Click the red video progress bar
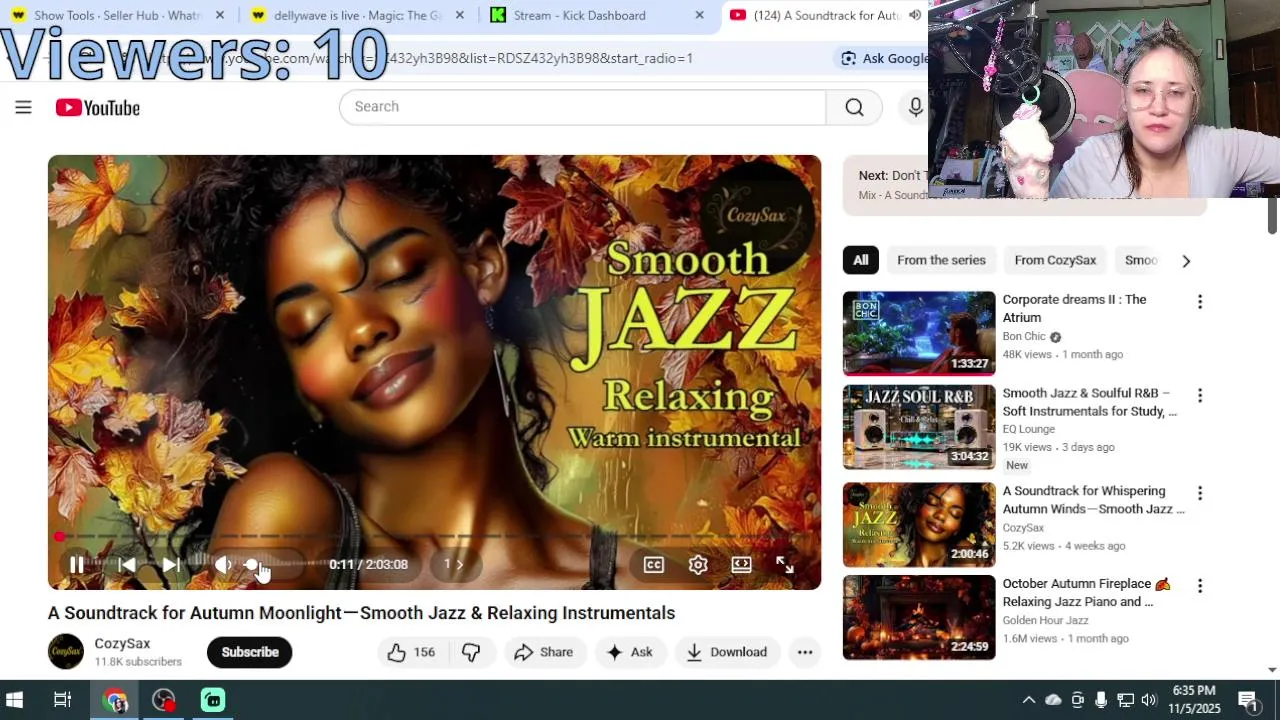1280x720 pixels. 434,537
